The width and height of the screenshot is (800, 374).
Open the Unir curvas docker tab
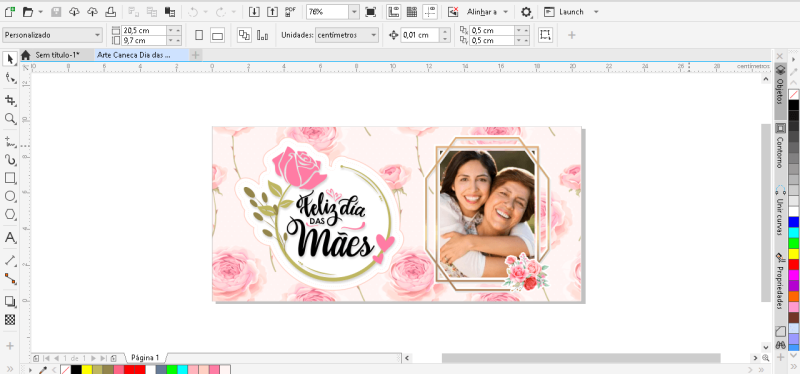click(780, 211)
